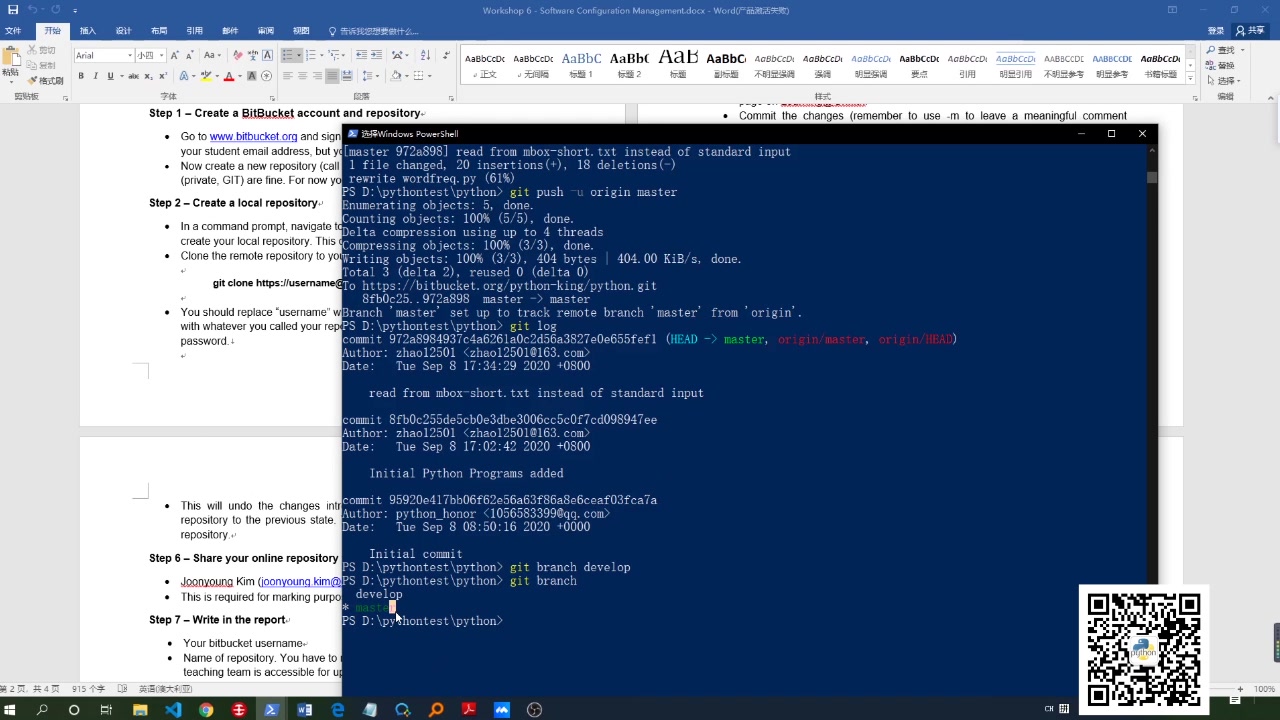This screenshot has height=720, width=1280.
Task: Click the QR code image overlay
Action: point(1144,648)
